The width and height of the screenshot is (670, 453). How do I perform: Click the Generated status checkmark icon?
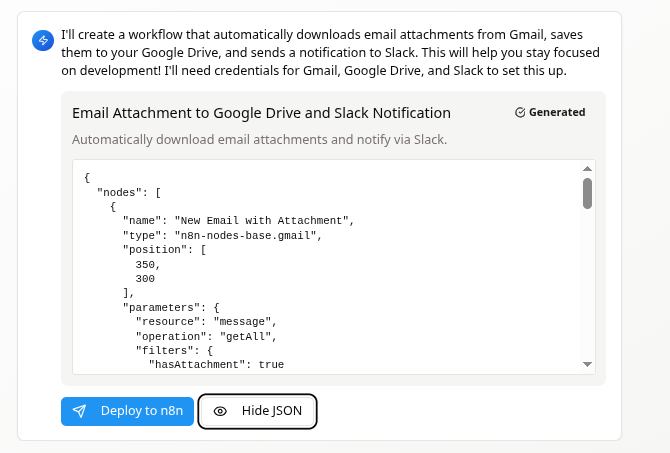point(520,112)
